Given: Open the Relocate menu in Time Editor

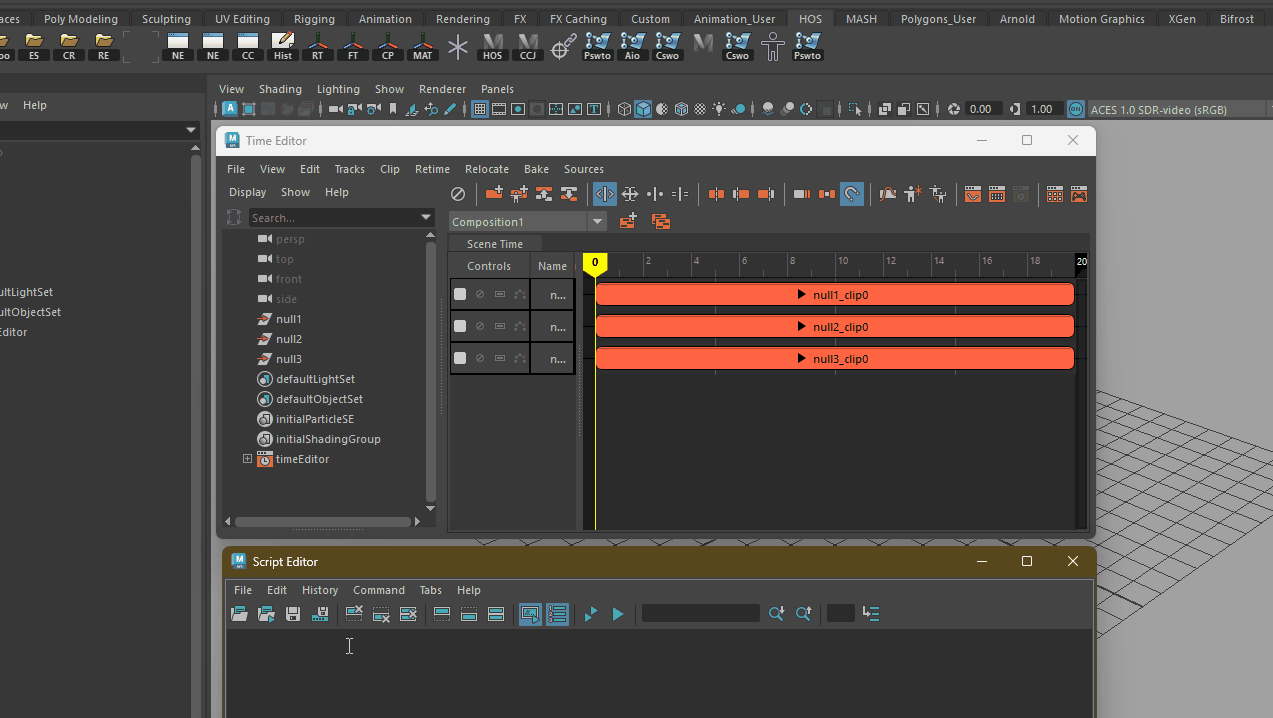Looking at the screenshot, I should [x=486, y=169].
